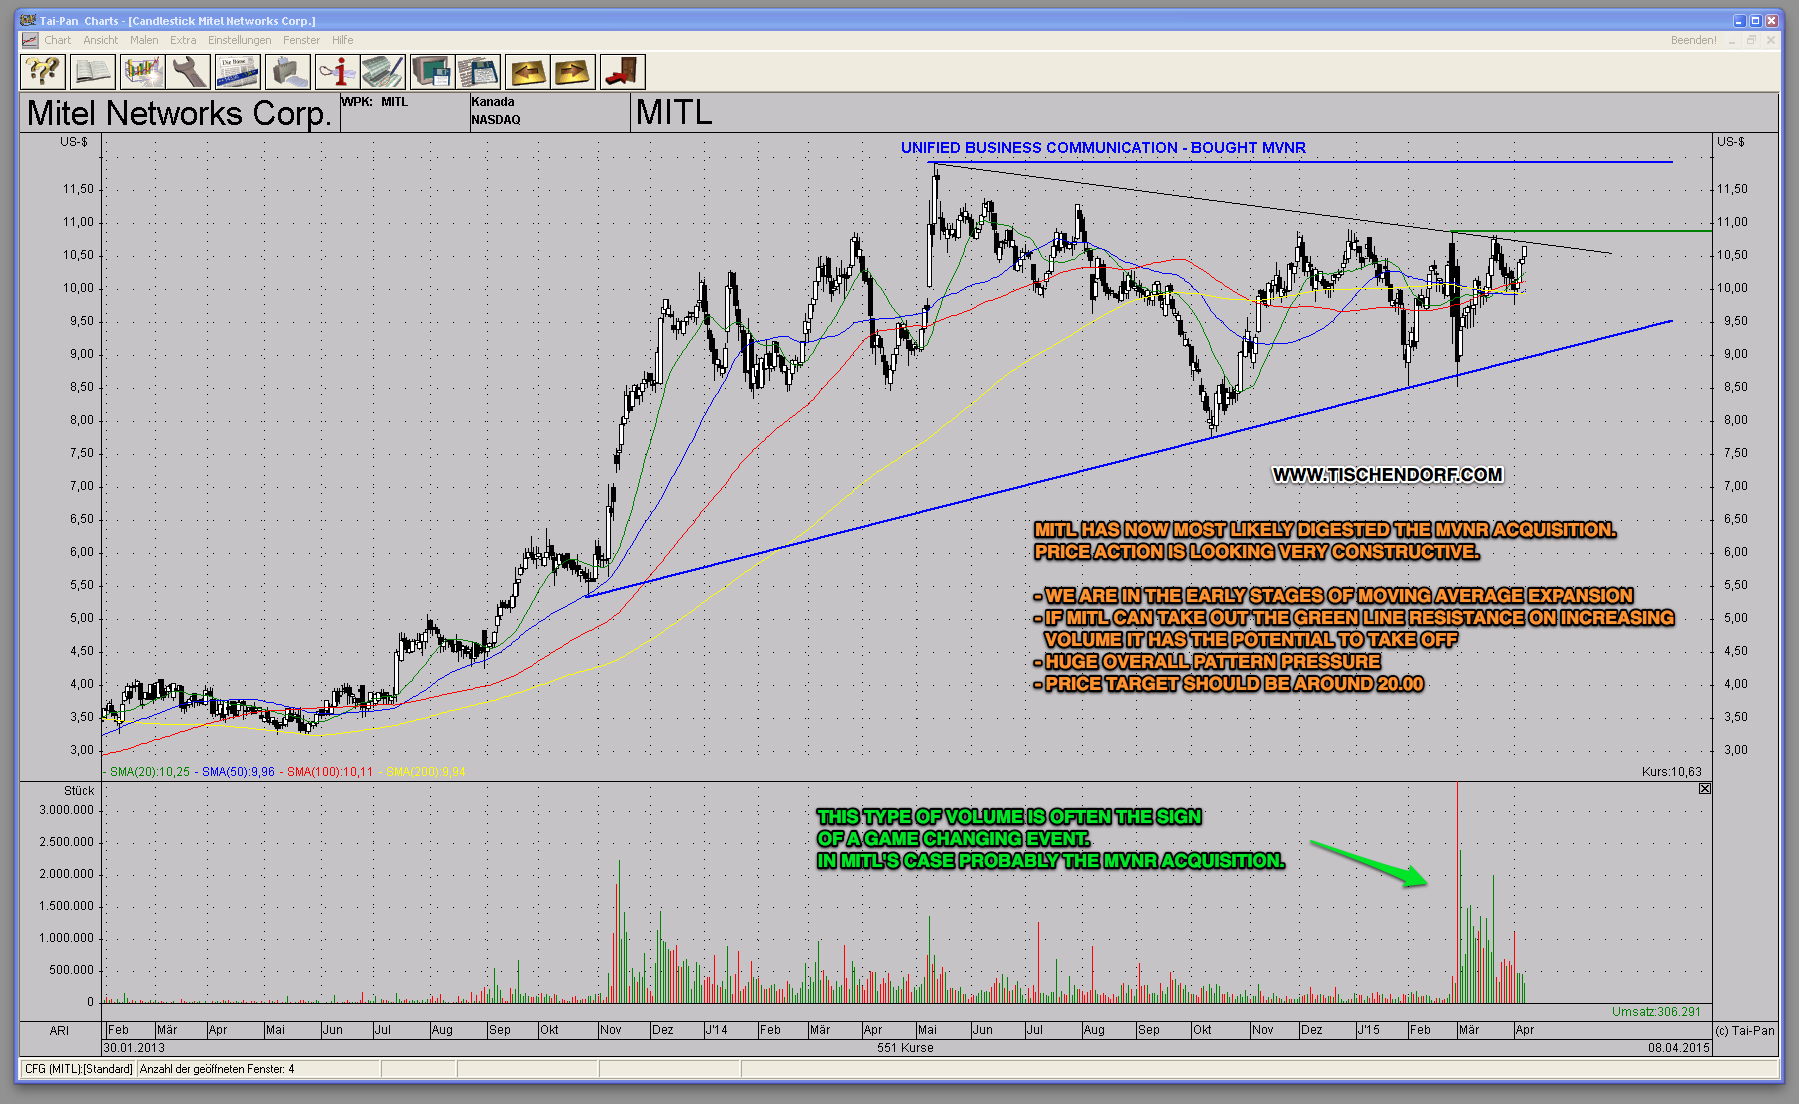Close the volume panel with X box
Viewport: 1799px width, 1104px height.
[1705, 789]
